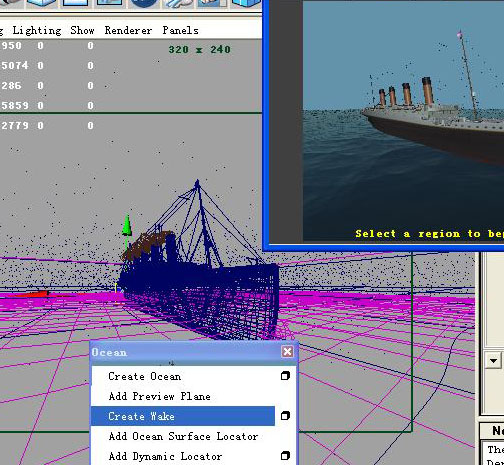The image size is (504, 465).
Task: Click the 2779 value in the viewport display
Action: [14, 125]
